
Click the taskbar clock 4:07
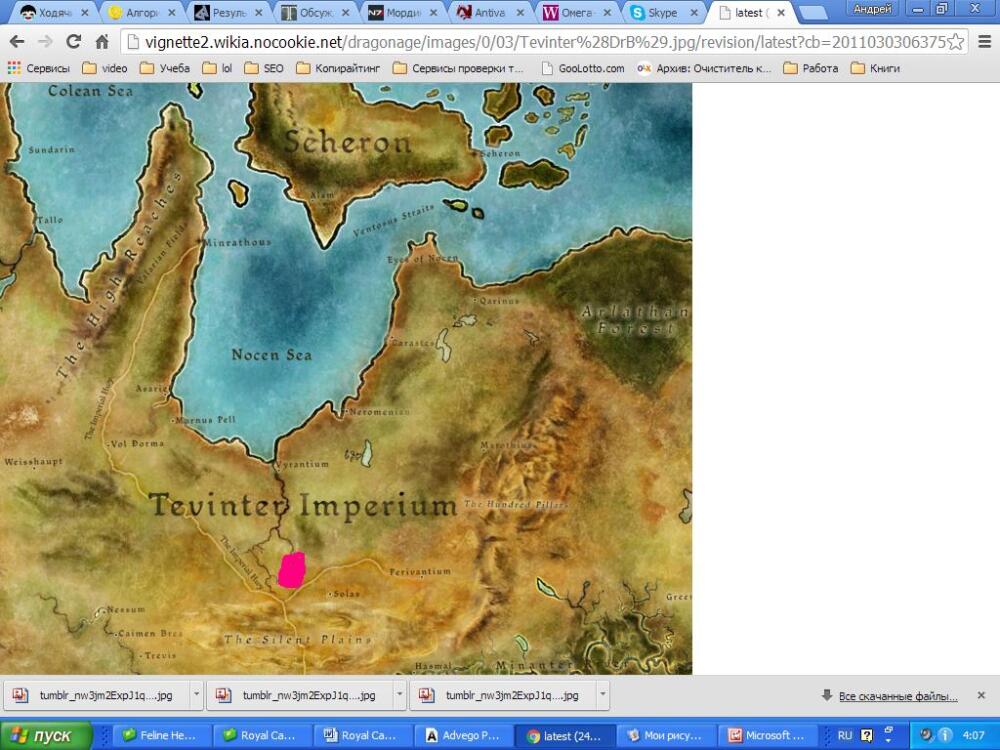pyautogui.click(x=974, y=735)
